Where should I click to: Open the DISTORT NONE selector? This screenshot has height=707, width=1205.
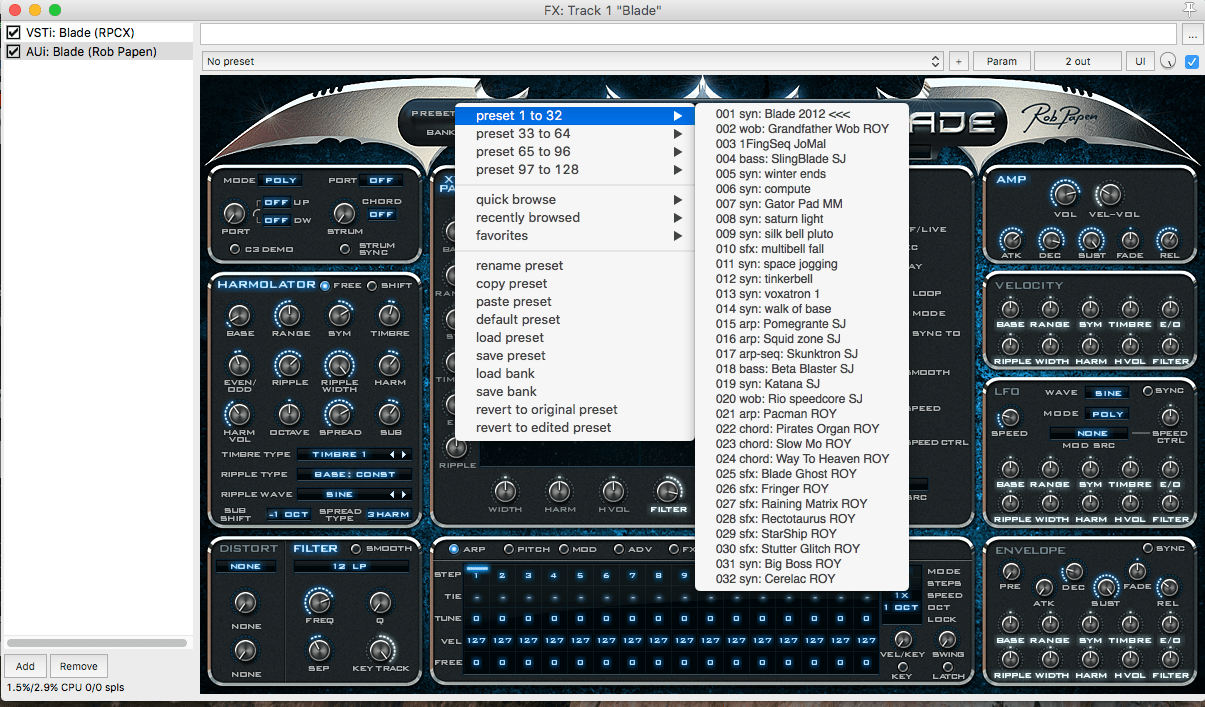(246, 566)
